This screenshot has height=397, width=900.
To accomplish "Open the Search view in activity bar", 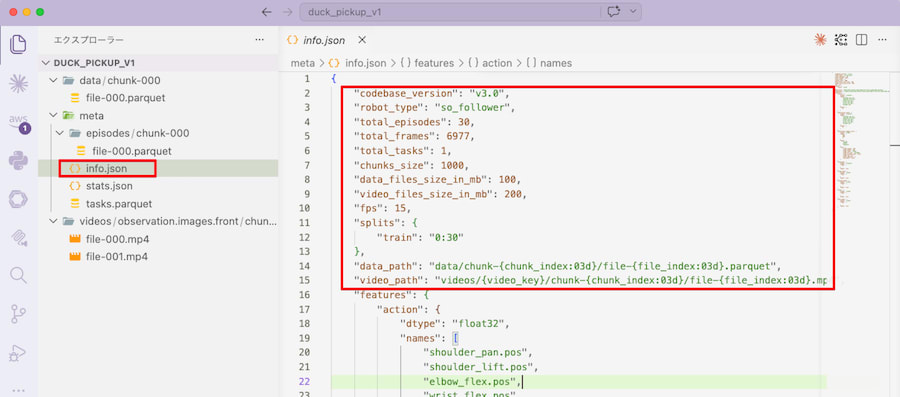I will [x=18, y=275].
